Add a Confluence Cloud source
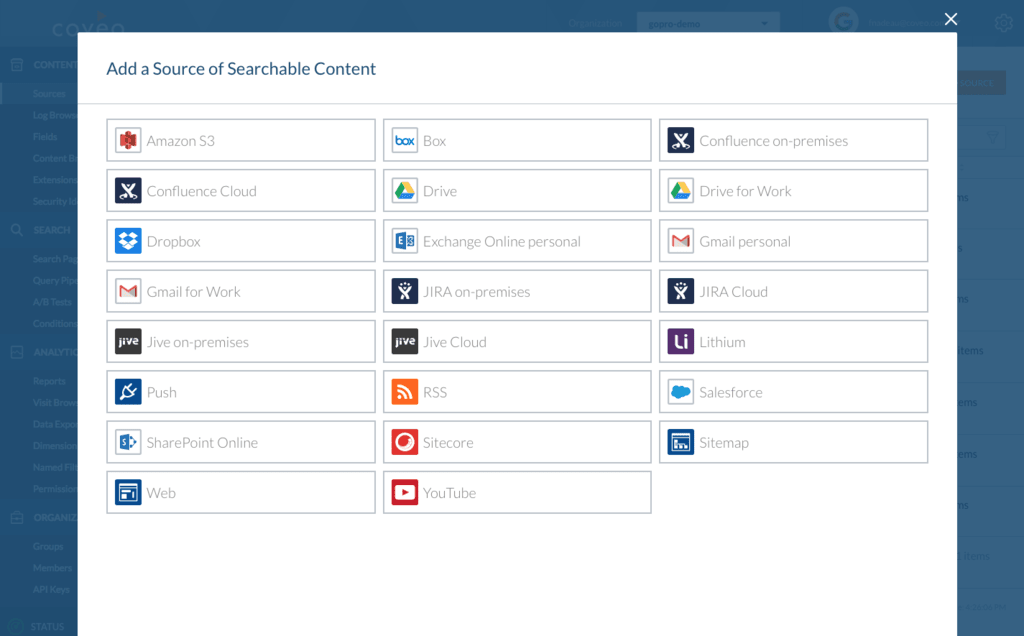Viewport: 1024px width, 636px height. (x=240, y=190)
